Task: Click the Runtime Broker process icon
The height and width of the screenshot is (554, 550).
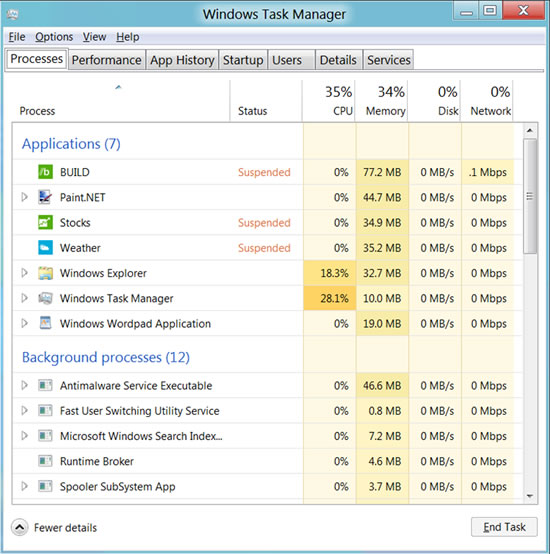Action: (x=45, y=461)
